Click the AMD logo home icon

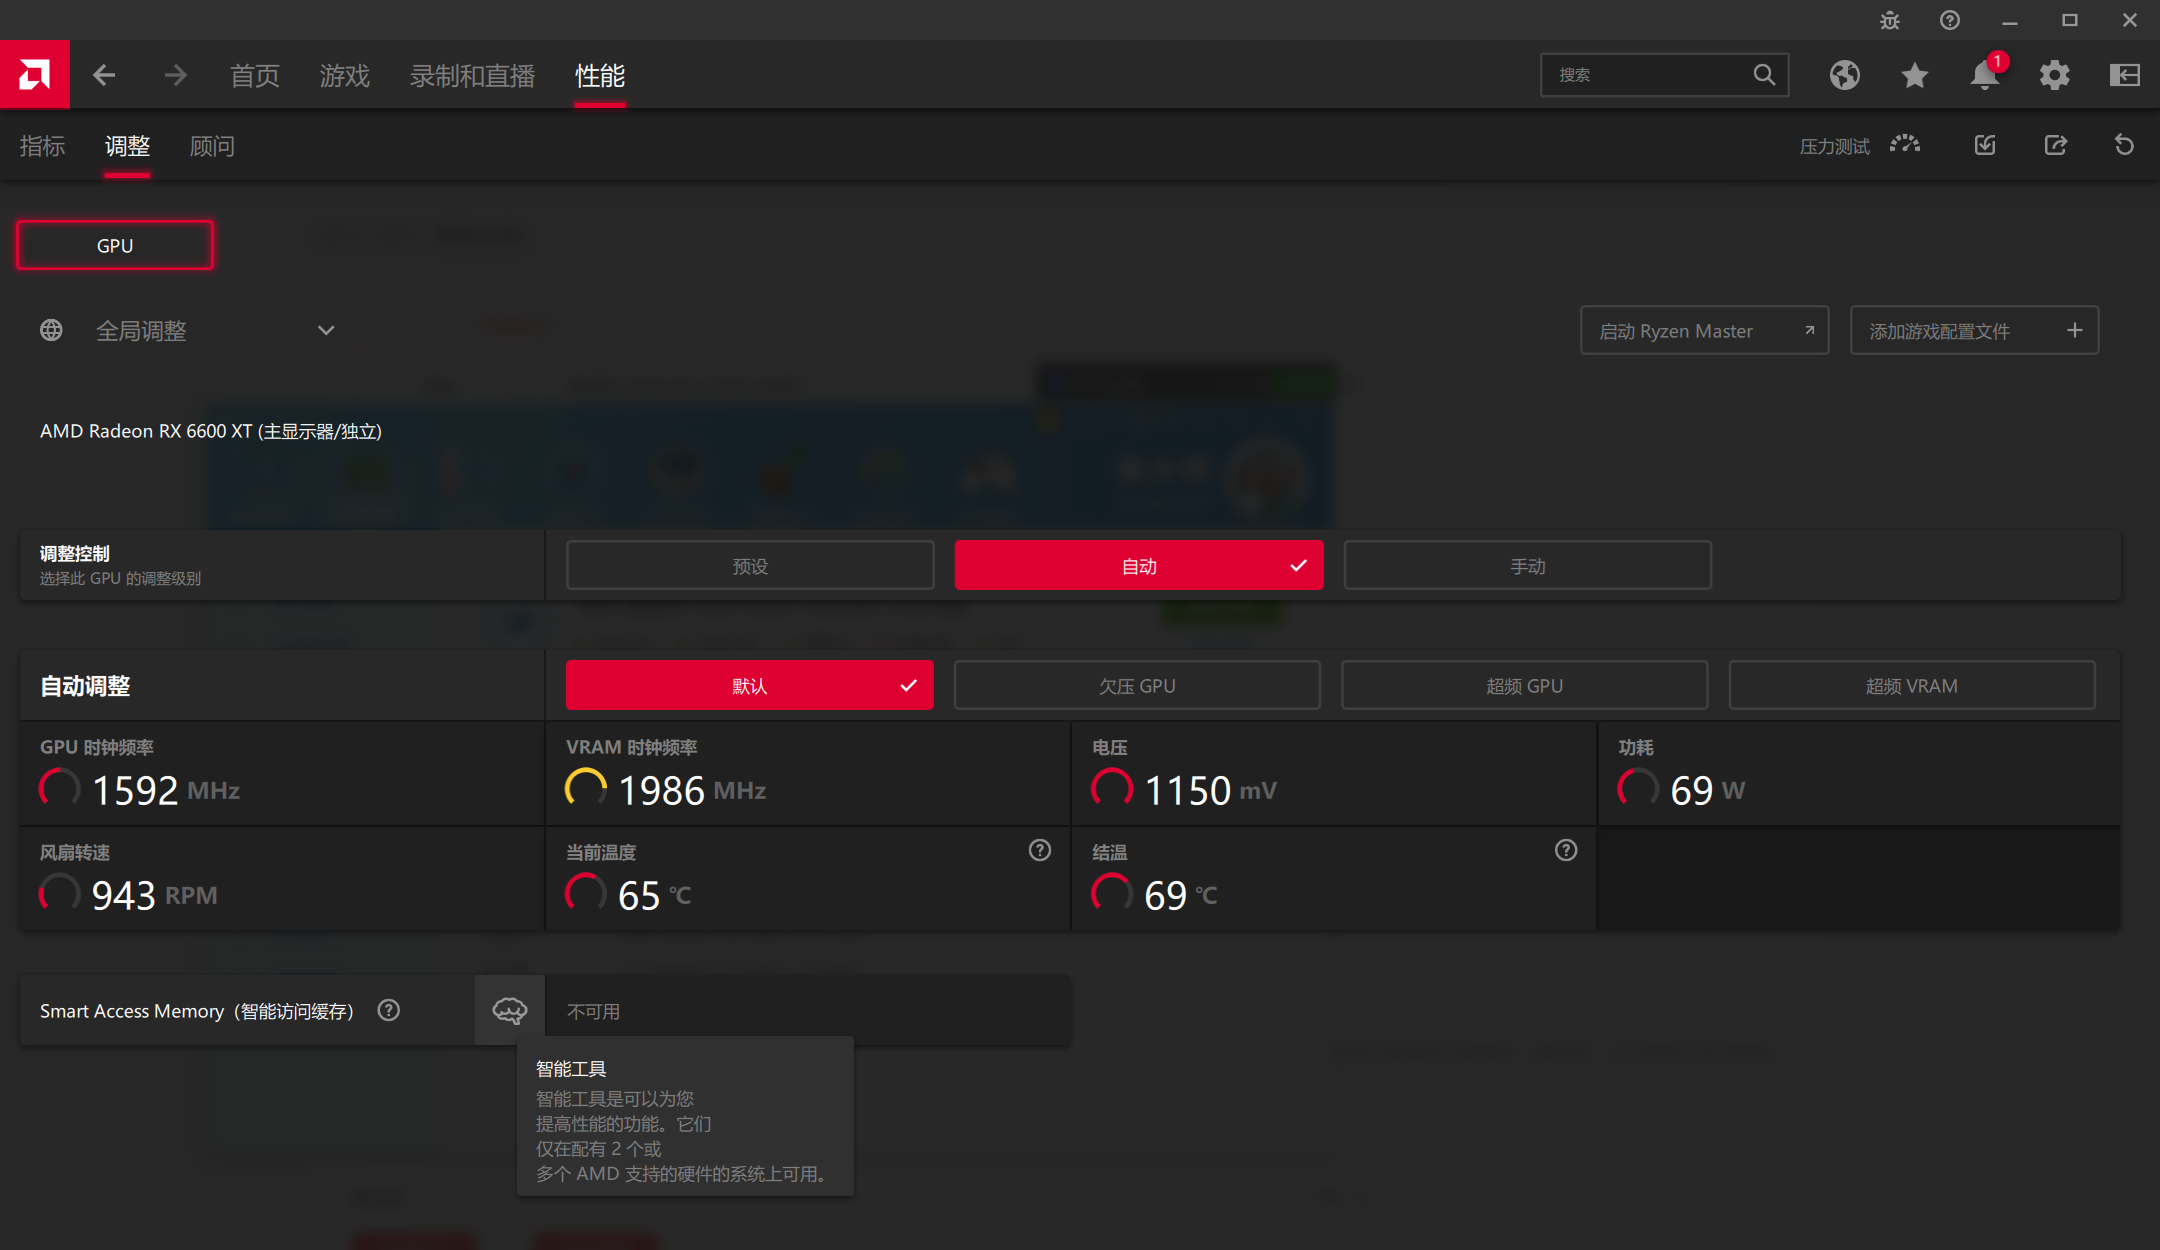point(34,74)
